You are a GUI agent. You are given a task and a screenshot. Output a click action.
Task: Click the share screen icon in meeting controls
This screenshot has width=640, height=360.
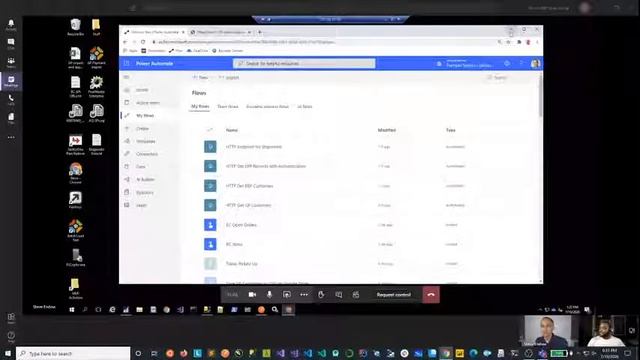[x=287, y=294]
